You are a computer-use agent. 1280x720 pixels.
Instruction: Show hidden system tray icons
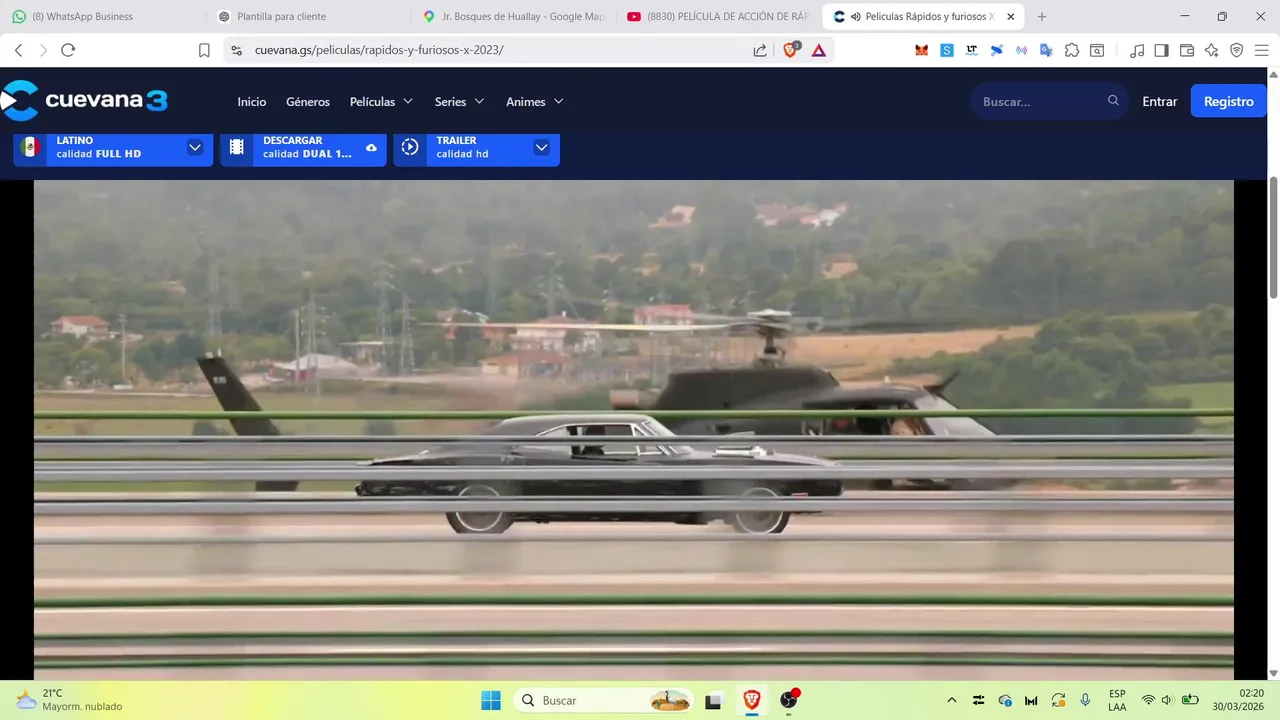[951, 700]
